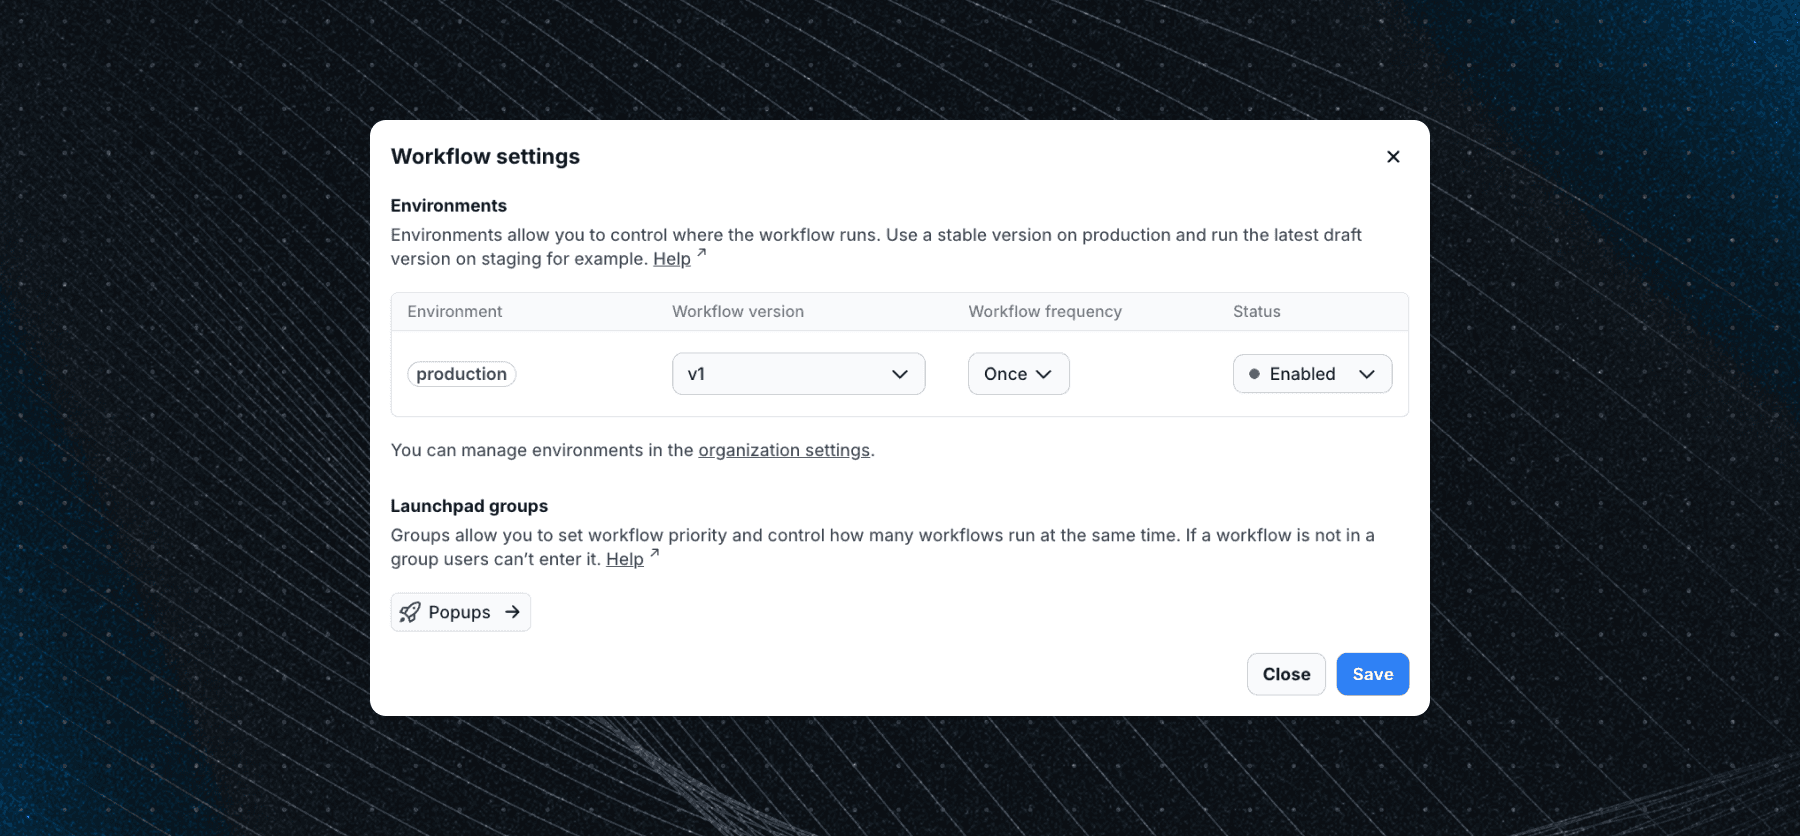The image size is (1800, 836).
Task: Click the arrow icon inside the Popups button
Action: pyautogui.click(x=511, y=611)
